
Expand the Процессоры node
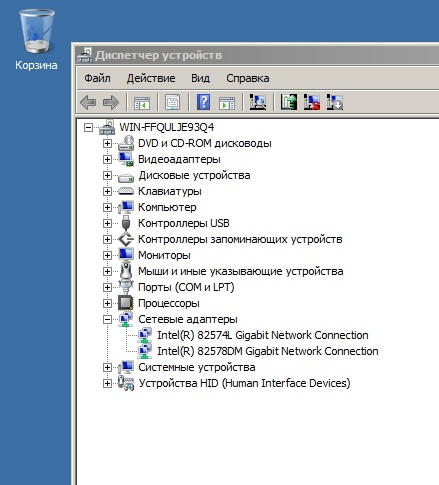(107, 303)
